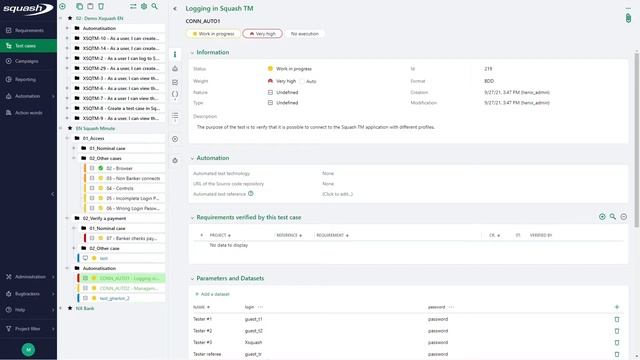Click the copy icon in the tree toolbar
This screenshot has width=640, height=360.
[x=80, y=6]
